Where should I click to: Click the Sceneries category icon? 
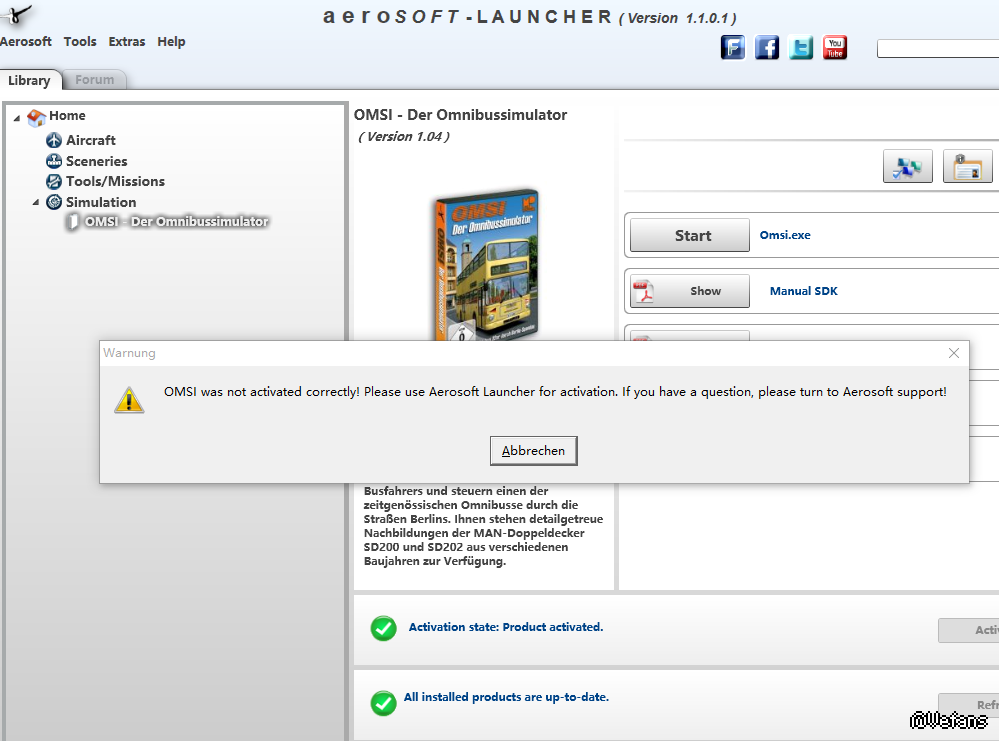[54, 161]
